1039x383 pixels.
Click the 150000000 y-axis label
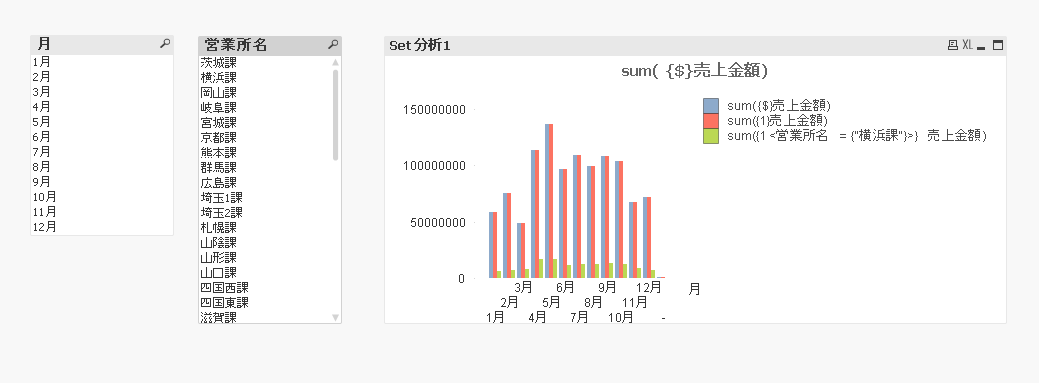434,109
